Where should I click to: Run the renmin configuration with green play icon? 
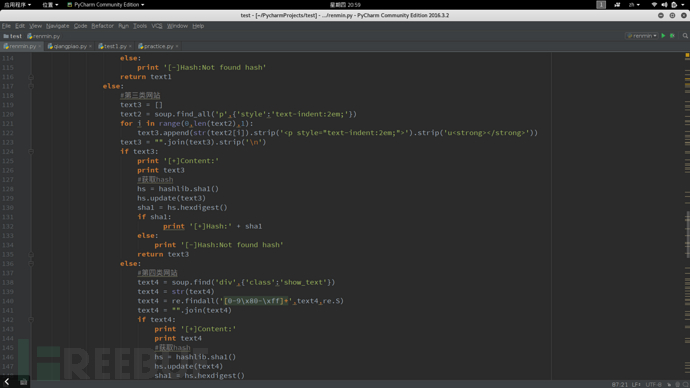663,36
